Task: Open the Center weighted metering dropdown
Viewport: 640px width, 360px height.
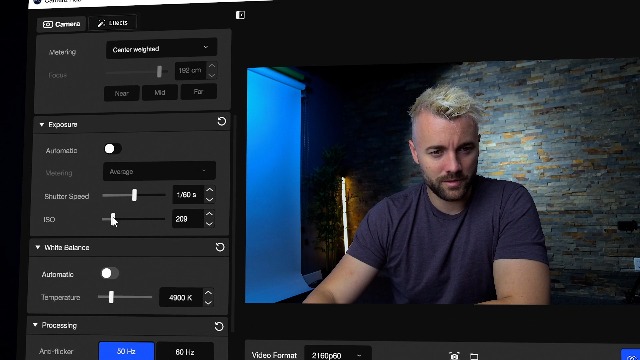Action: [x=161, y=49]
